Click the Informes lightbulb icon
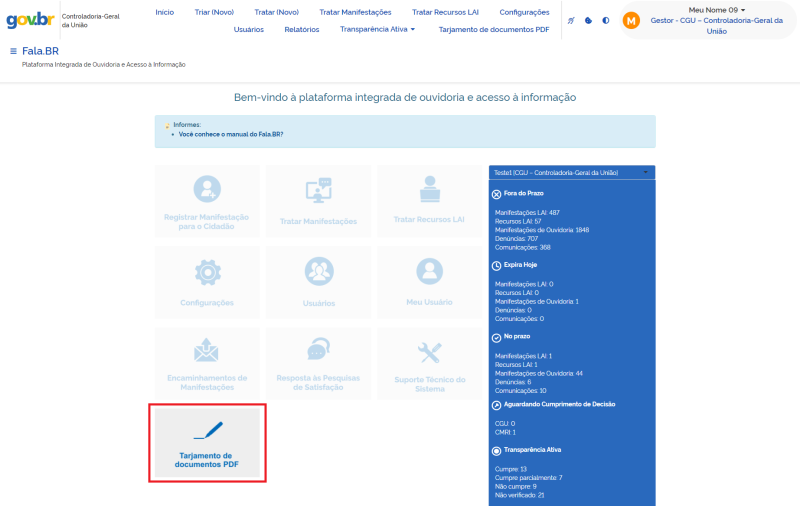This screenshot has width=800, height=506. (167, 125)
